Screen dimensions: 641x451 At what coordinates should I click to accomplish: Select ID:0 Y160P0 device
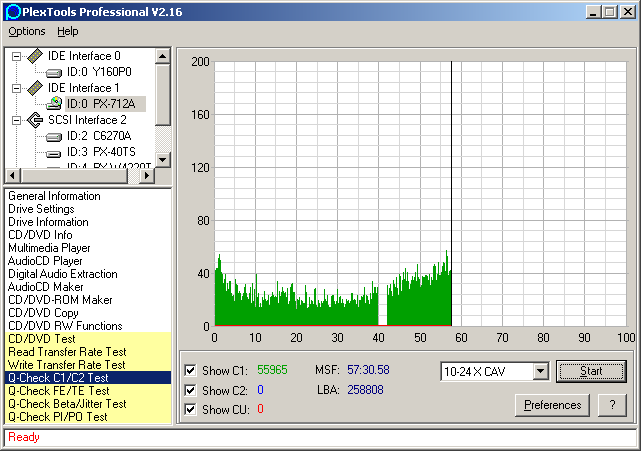[x=99, y=72]
